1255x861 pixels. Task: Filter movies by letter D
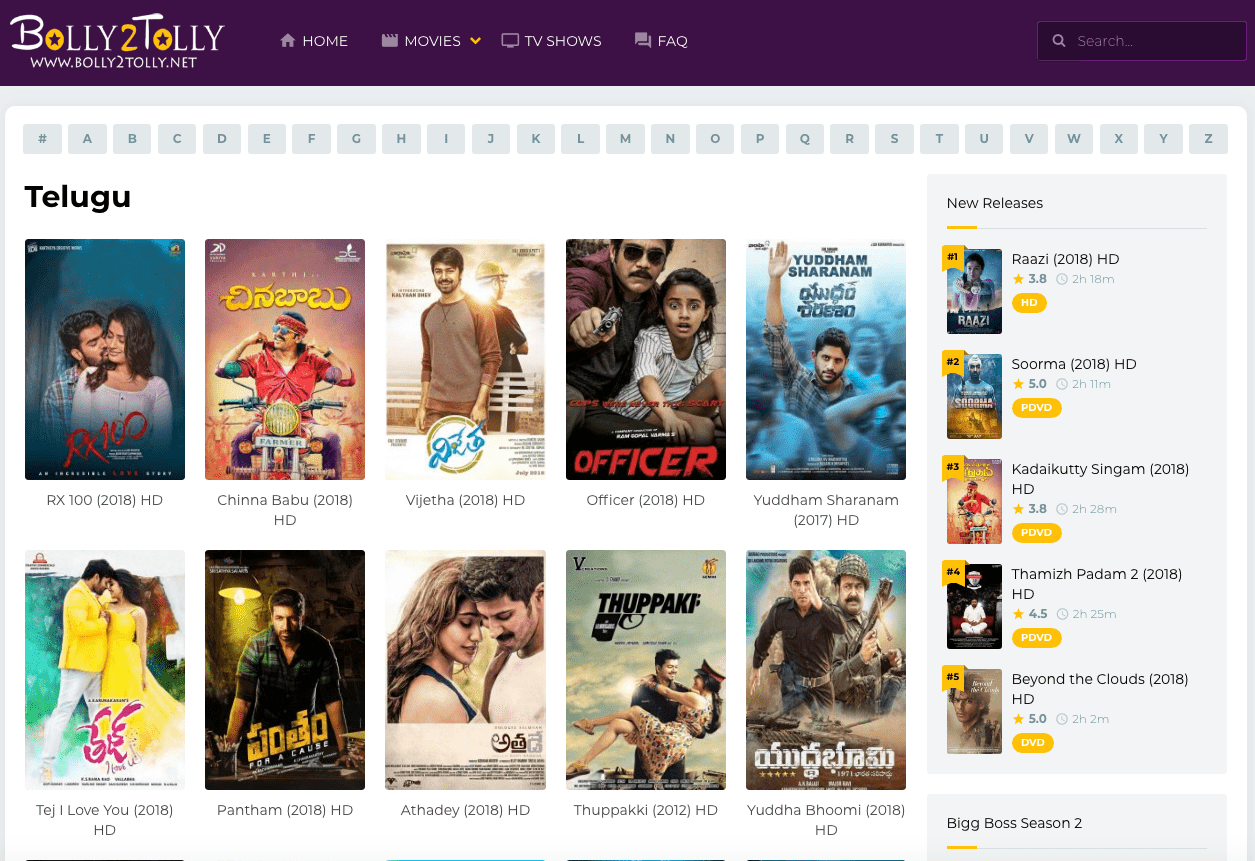click(x=222, y=139)
